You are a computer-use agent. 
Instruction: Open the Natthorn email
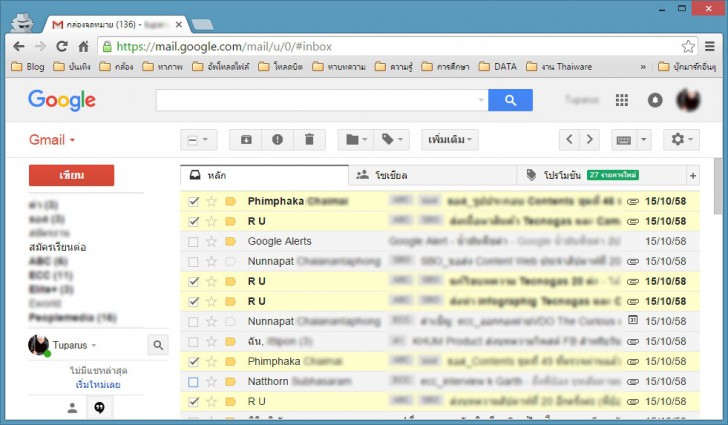click(x=440, y=381)
